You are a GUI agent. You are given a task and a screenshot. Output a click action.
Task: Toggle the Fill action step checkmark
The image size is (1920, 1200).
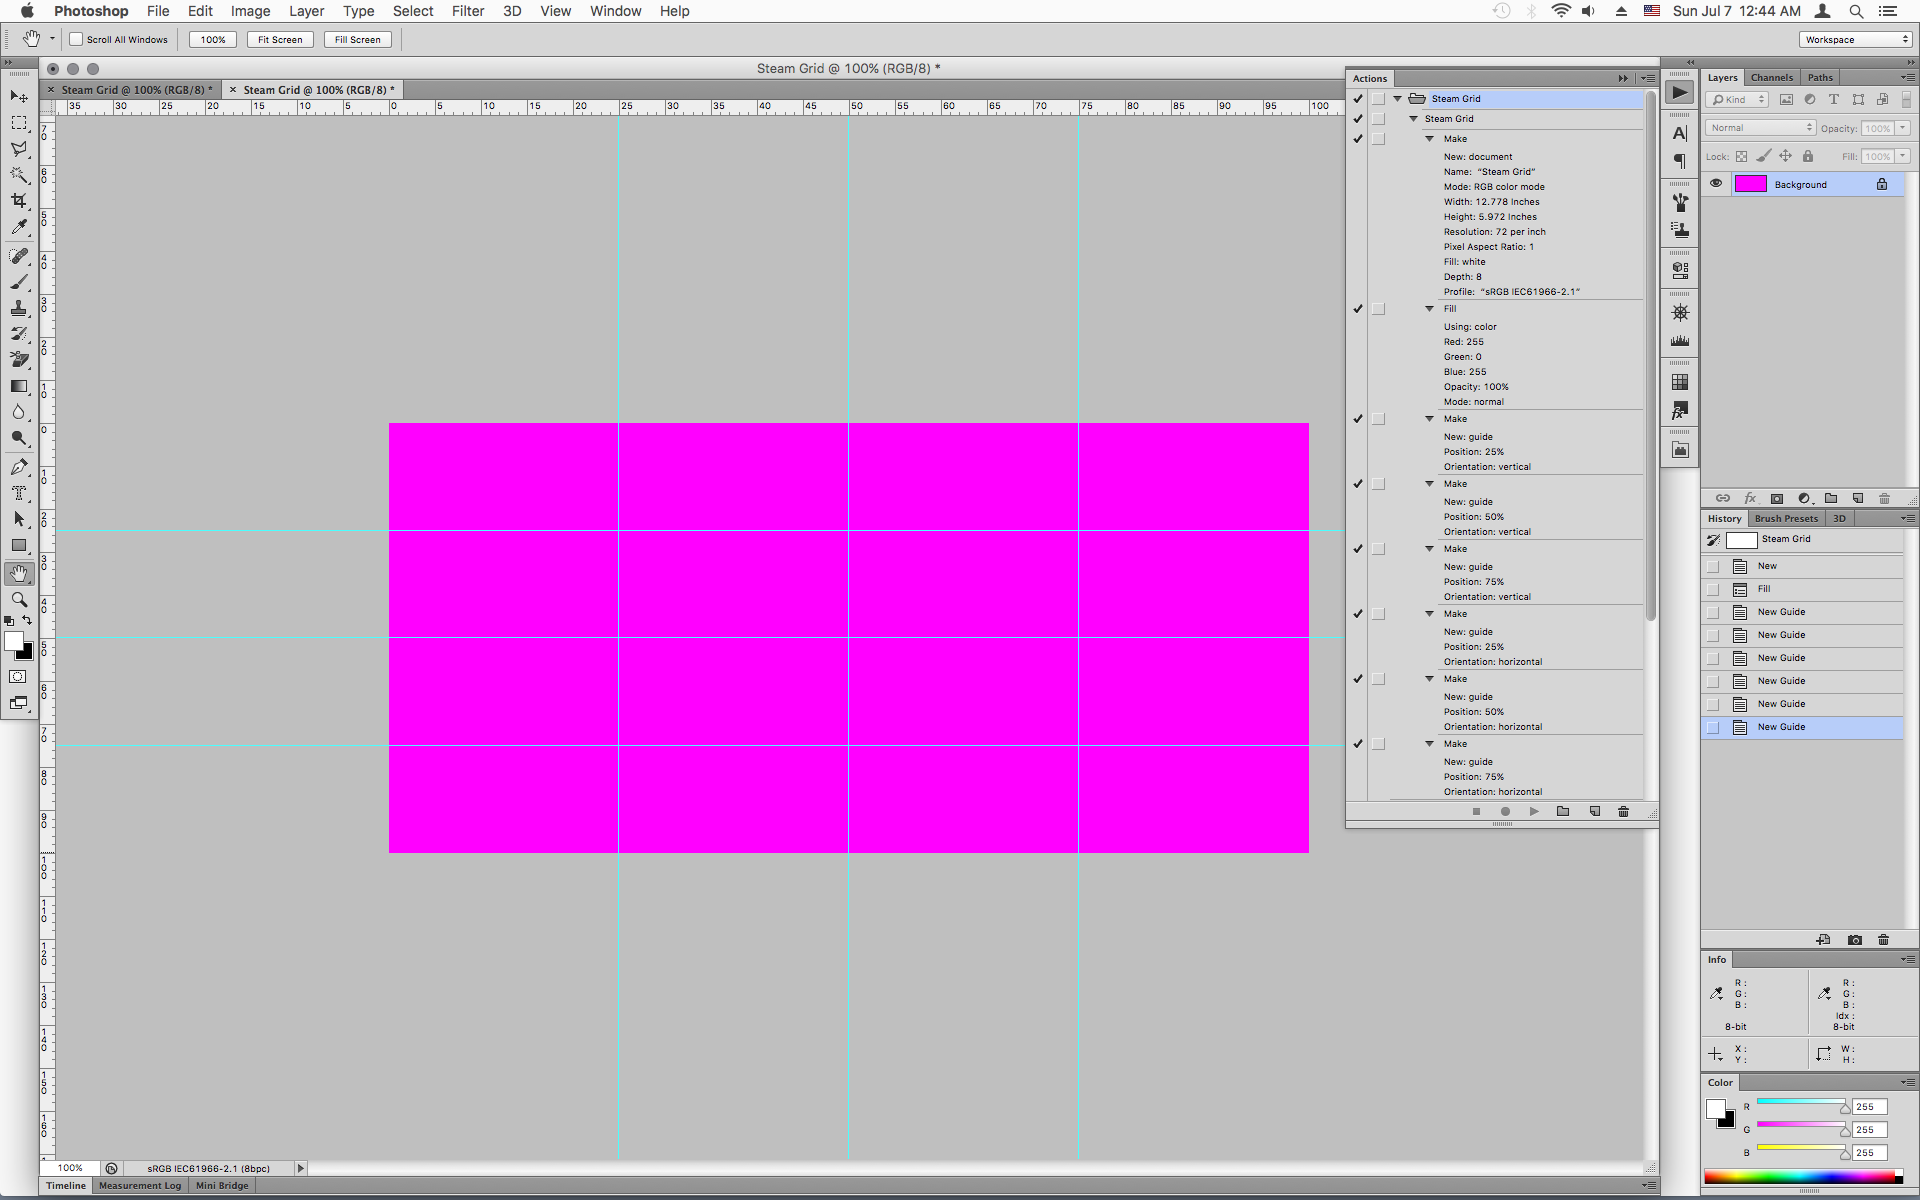1358,309
